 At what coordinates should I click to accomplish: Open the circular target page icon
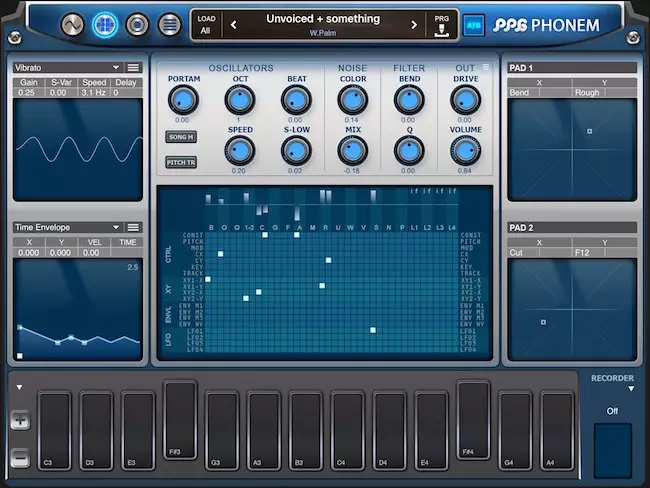pyautogui.click(x=137, y=25)
